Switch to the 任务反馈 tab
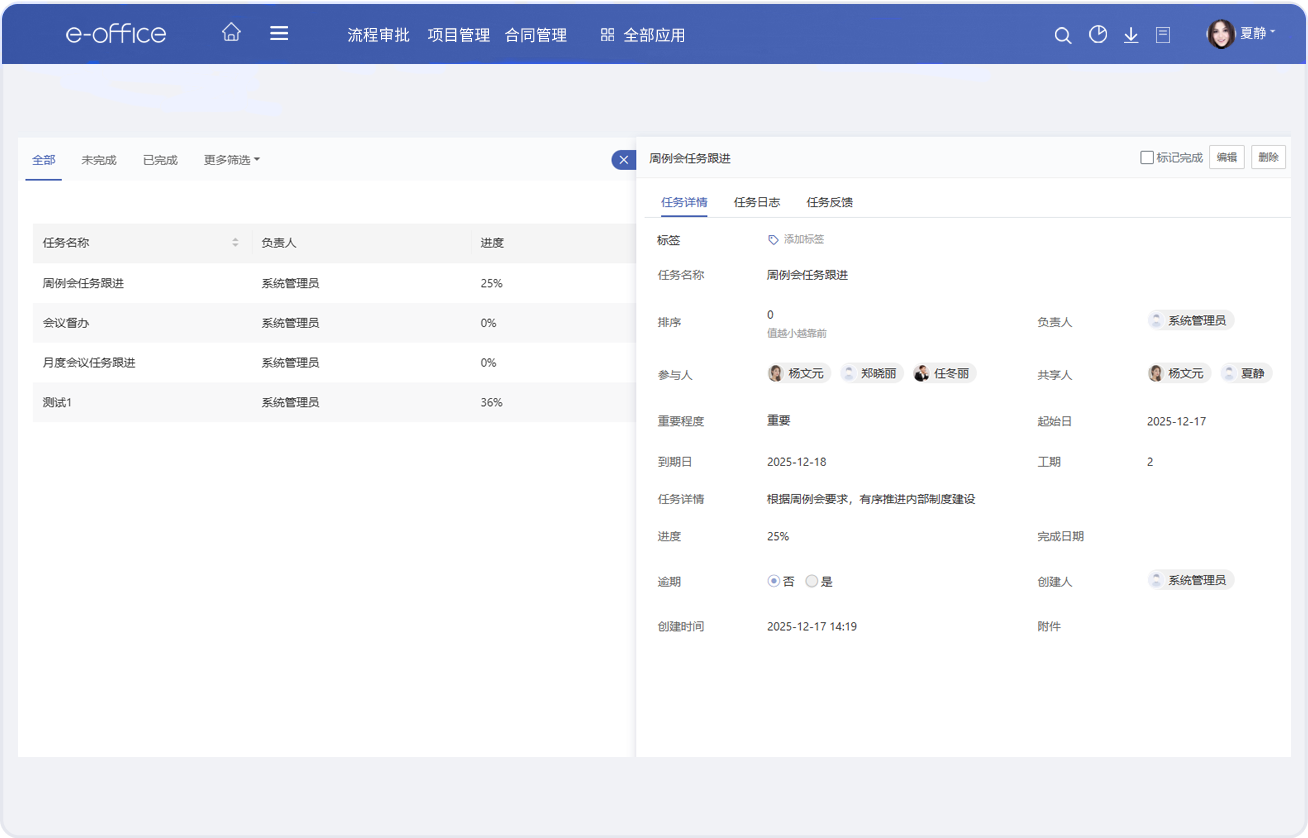Screen dimensions: 1308x838 pos(830,202)
